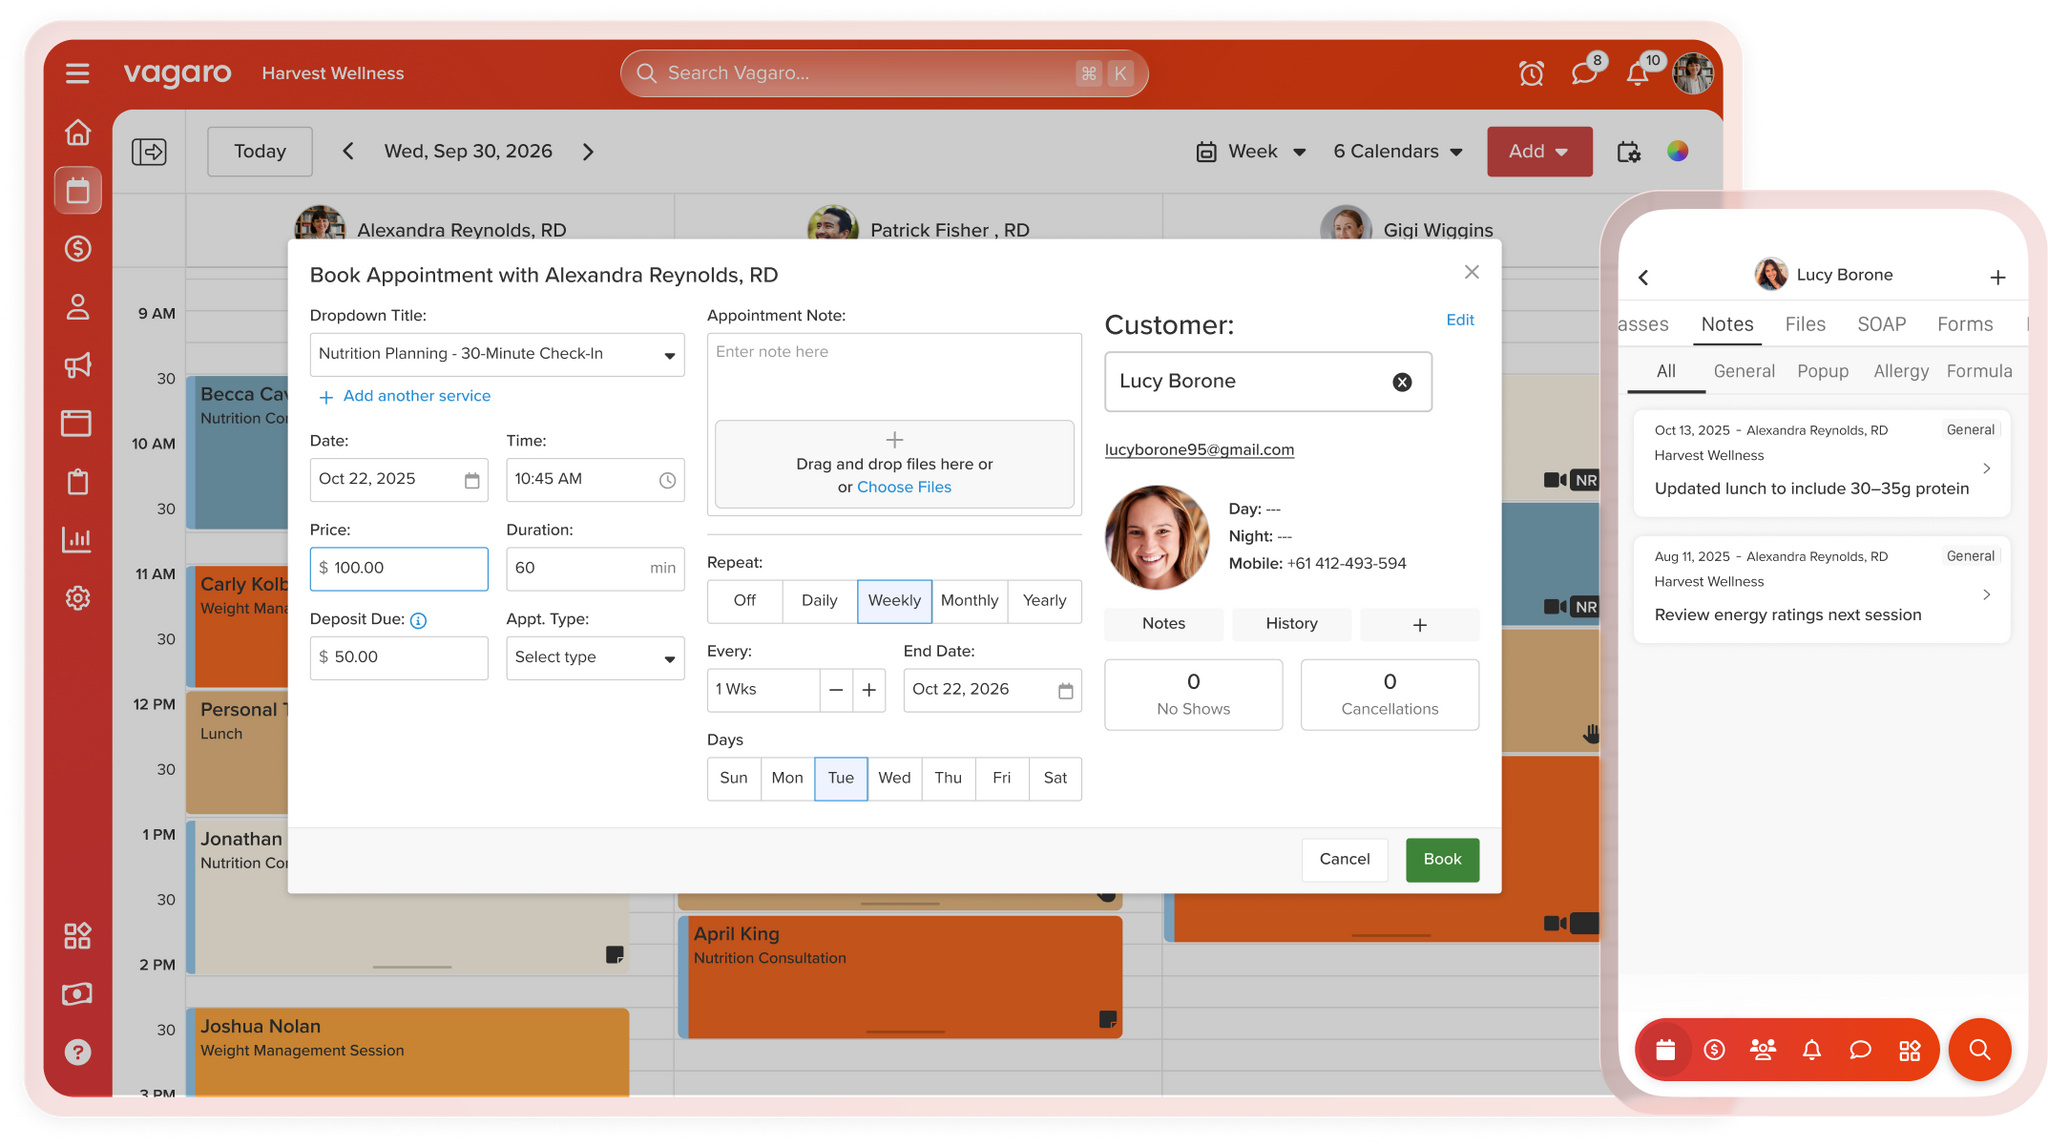2048x1145 pixels.
Task: Click Choose Files link
Action: click(x=904, y=487)
